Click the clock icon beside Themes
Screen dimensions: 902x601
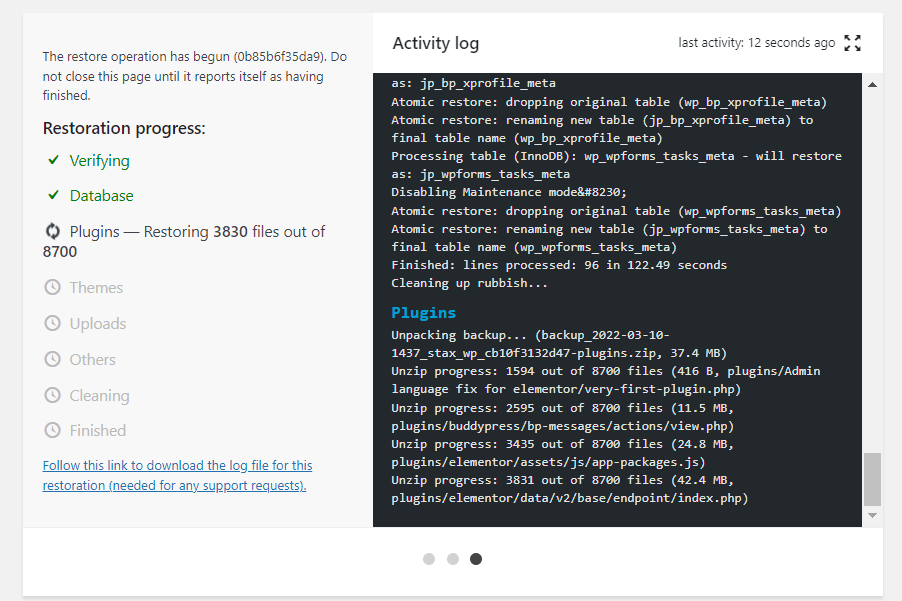pos(52,287)
